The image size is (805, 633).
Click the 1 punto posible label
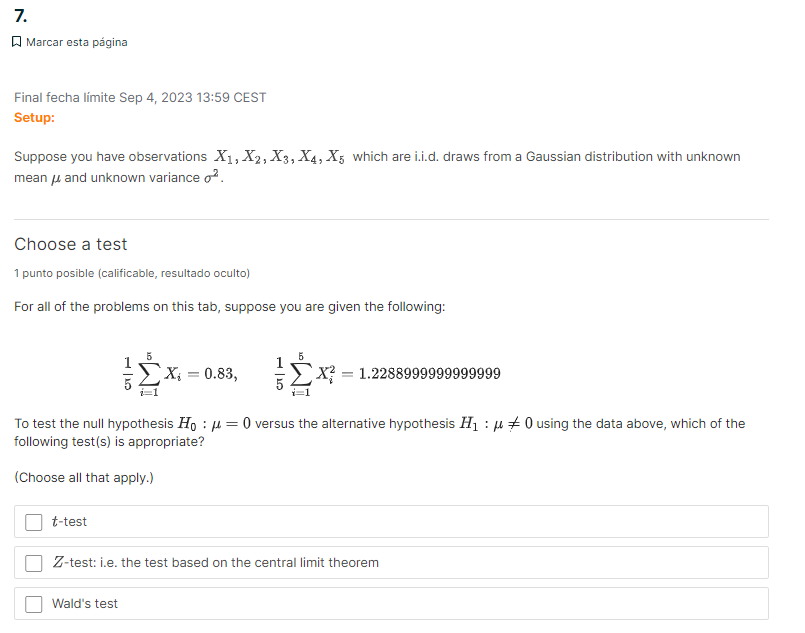tap(132, 272)
